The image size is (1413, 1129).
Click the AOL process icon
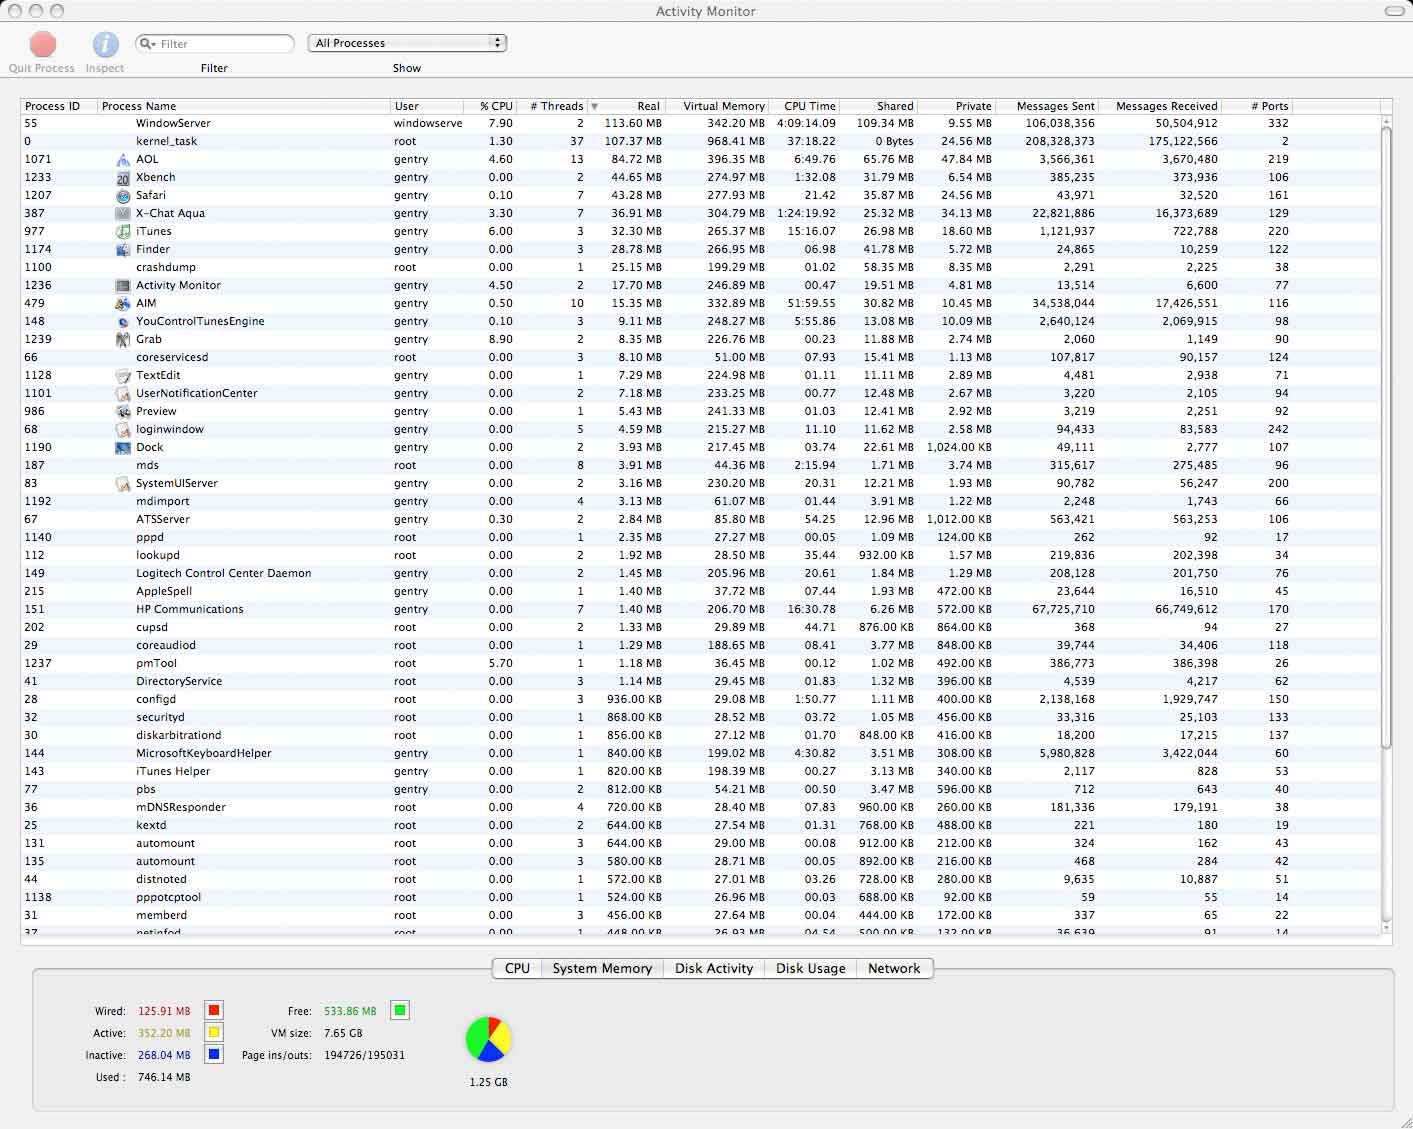point(123,160)
